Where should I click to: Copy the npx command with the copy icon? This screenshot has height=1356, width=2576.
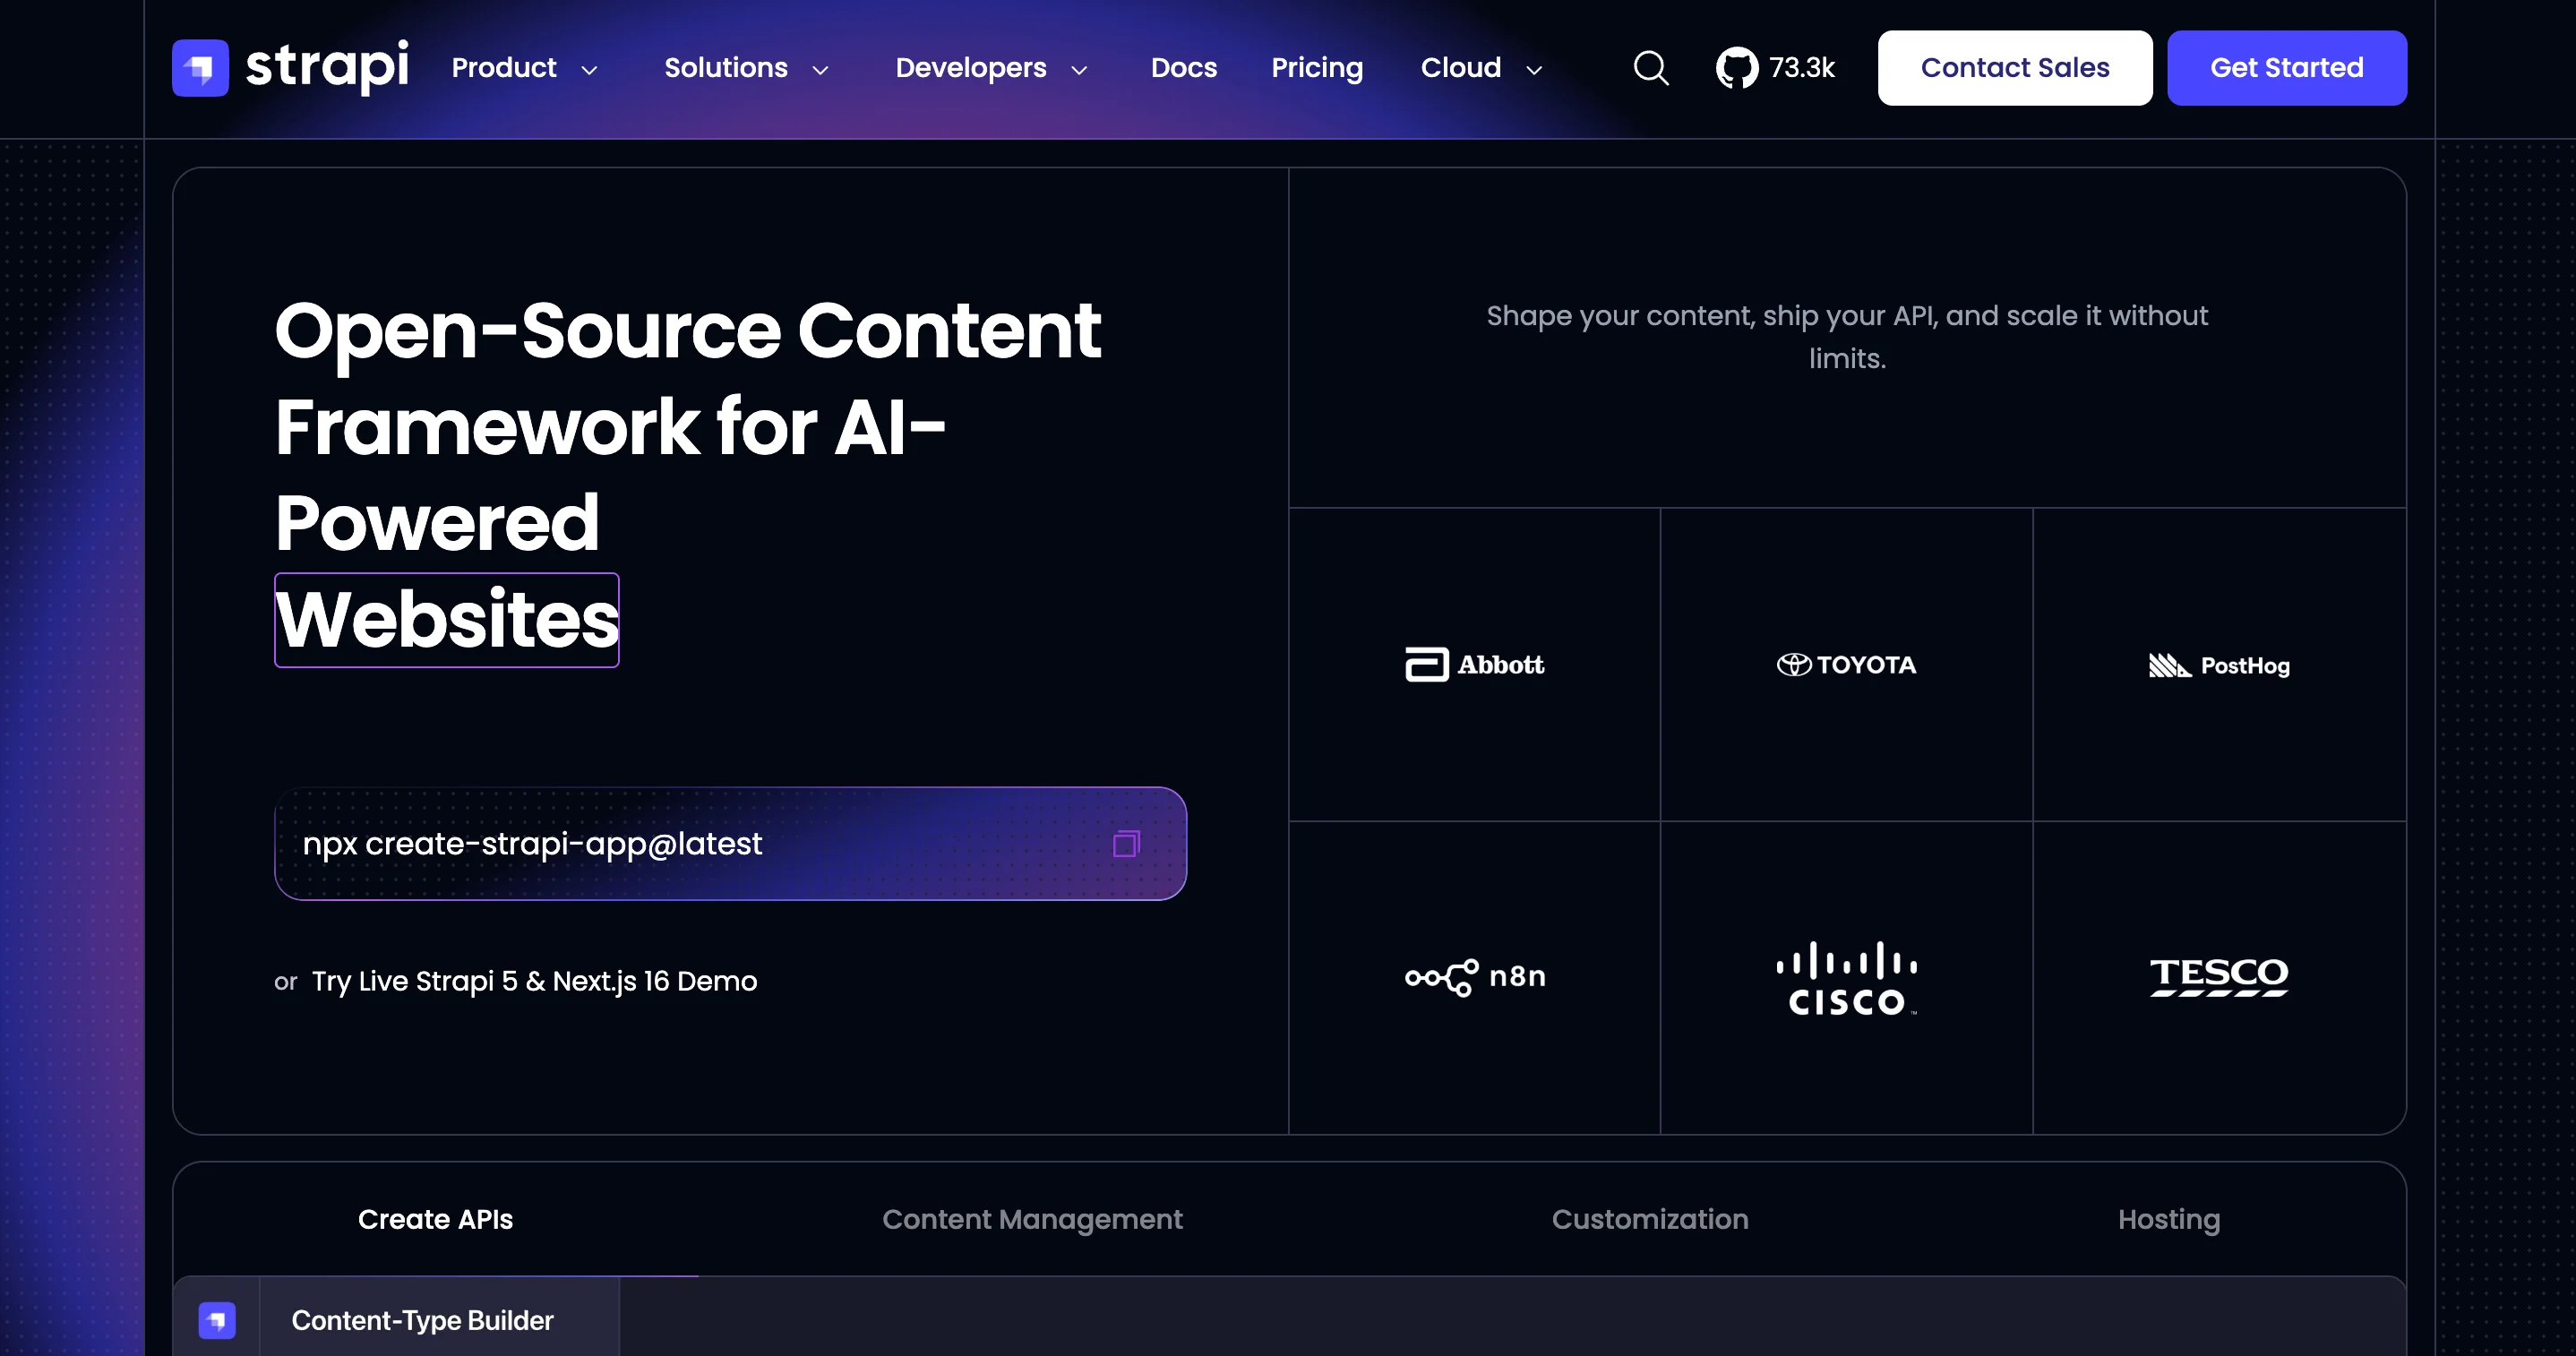click(x=1126, y=844)
